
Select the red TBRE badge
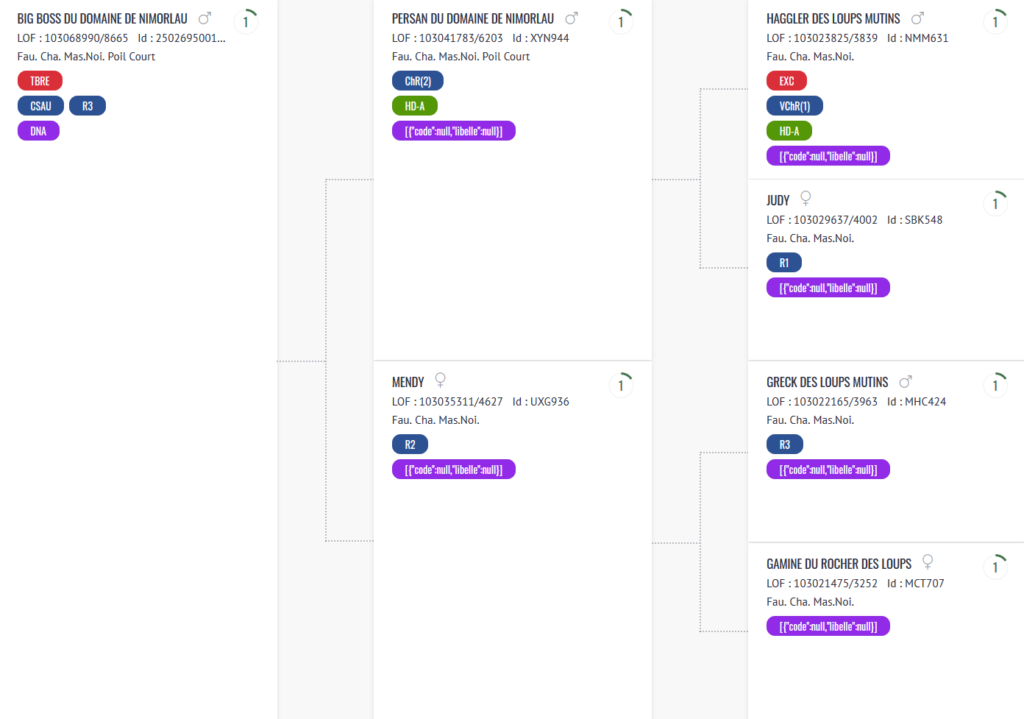40,81
